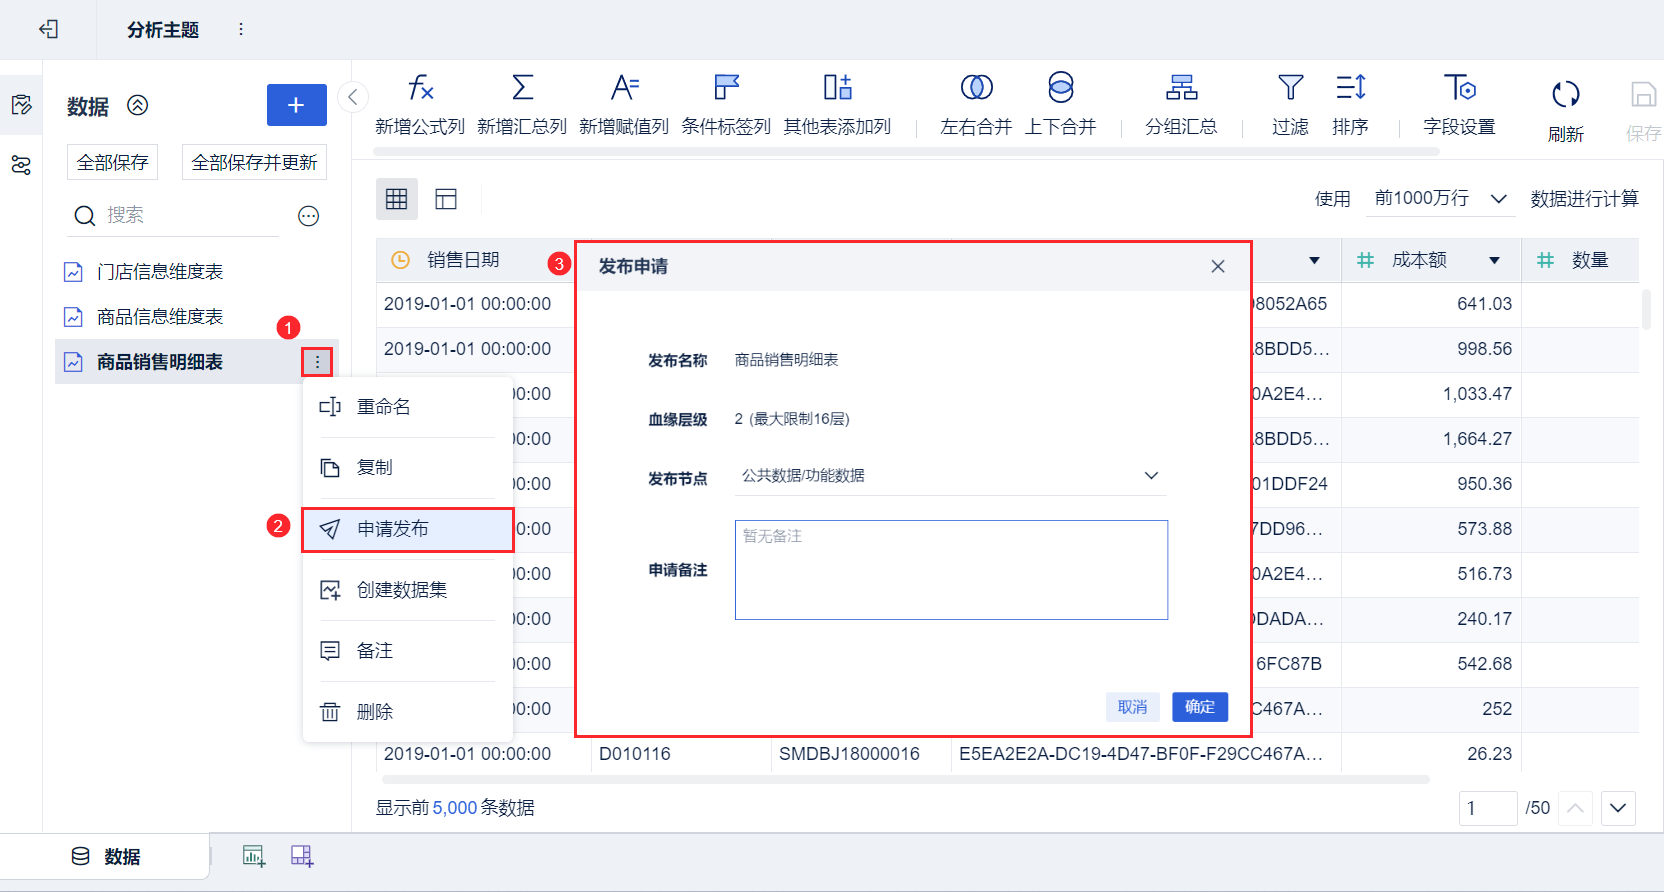Click 左右合并 toolbar icon
This screenshot has width=1664, height=892.
[x=976, y=104]
